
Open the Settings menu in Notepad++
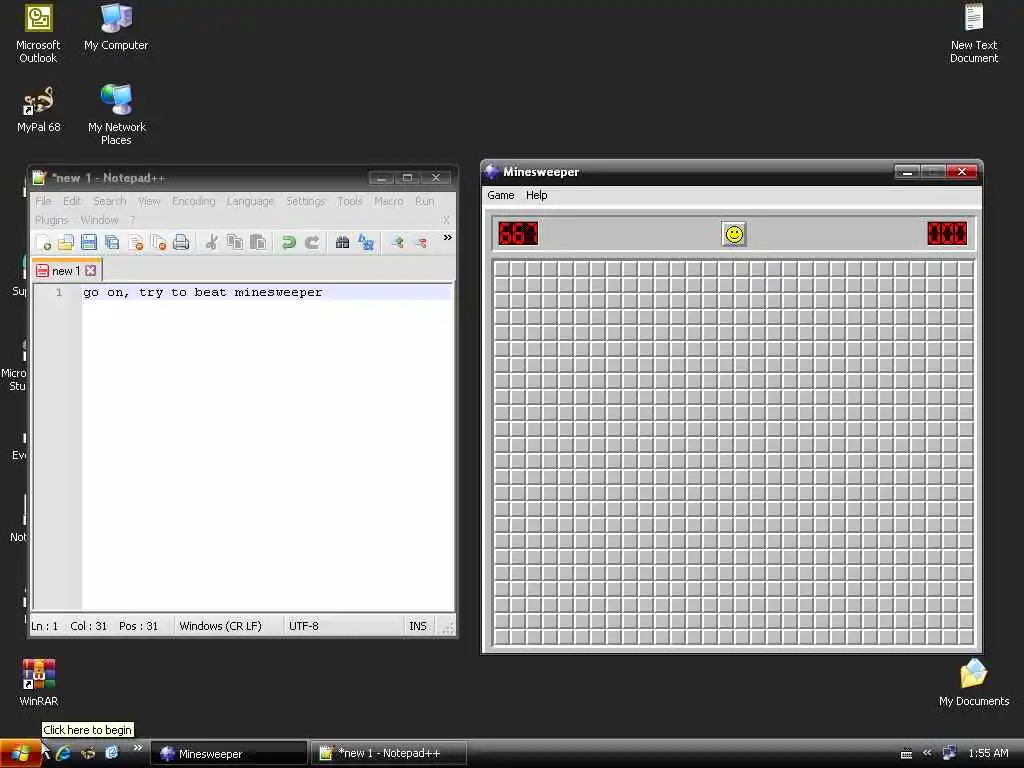coord(305,201)
